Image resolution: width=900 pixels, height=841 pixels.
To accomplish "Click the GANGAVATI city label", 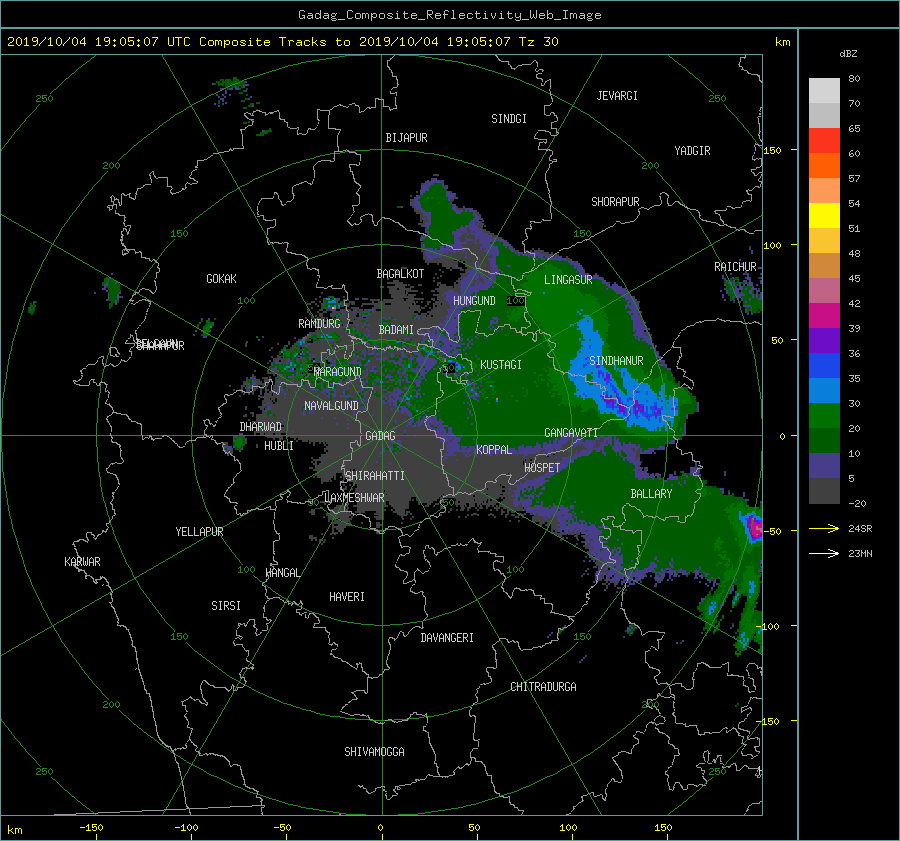I will (571, 433).
